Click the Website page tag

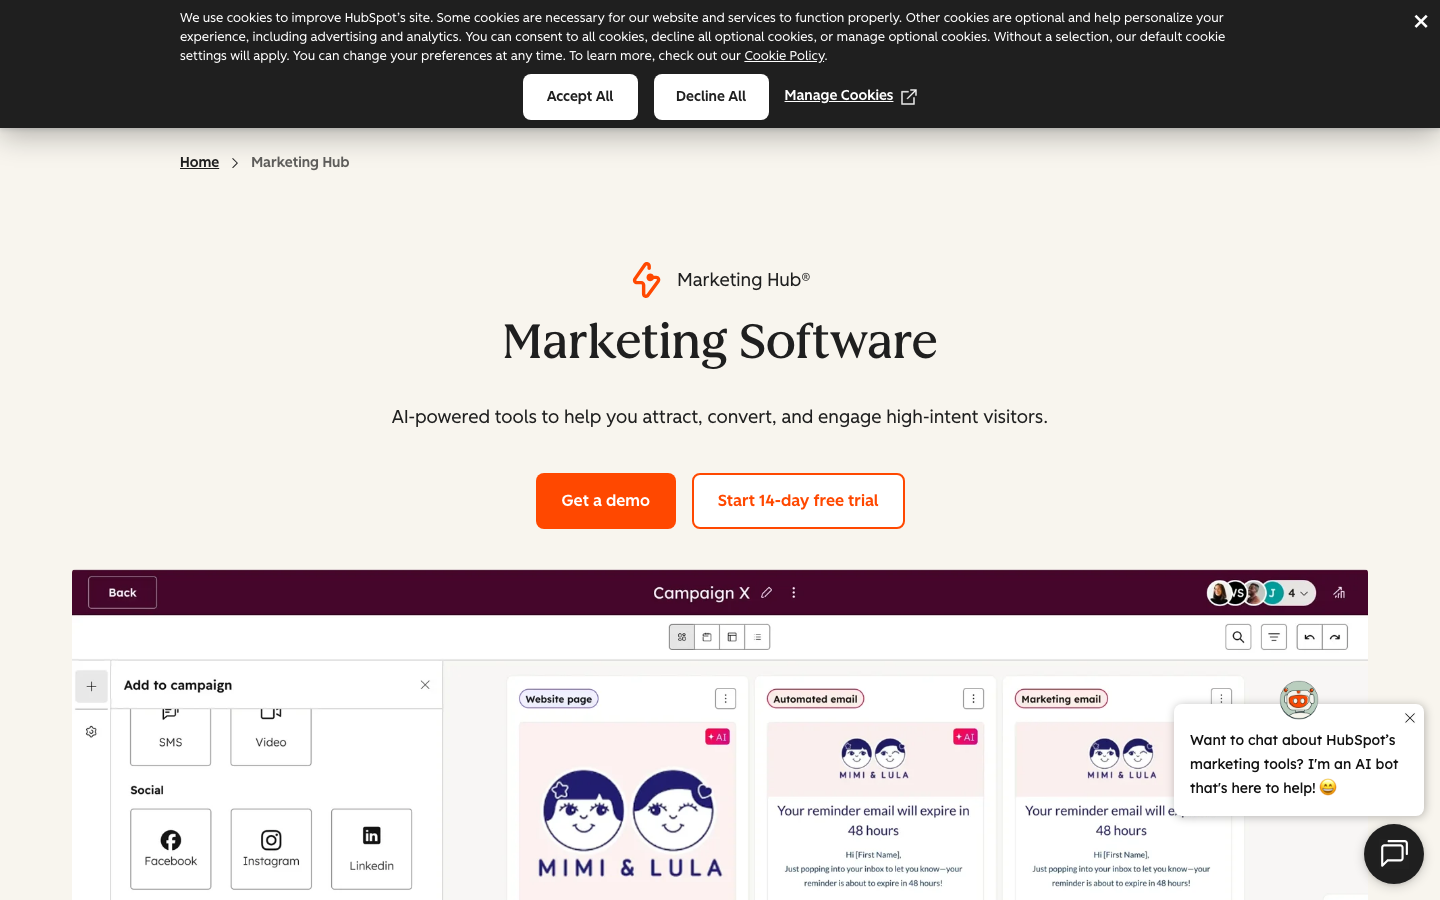click(x=559, y=699)
